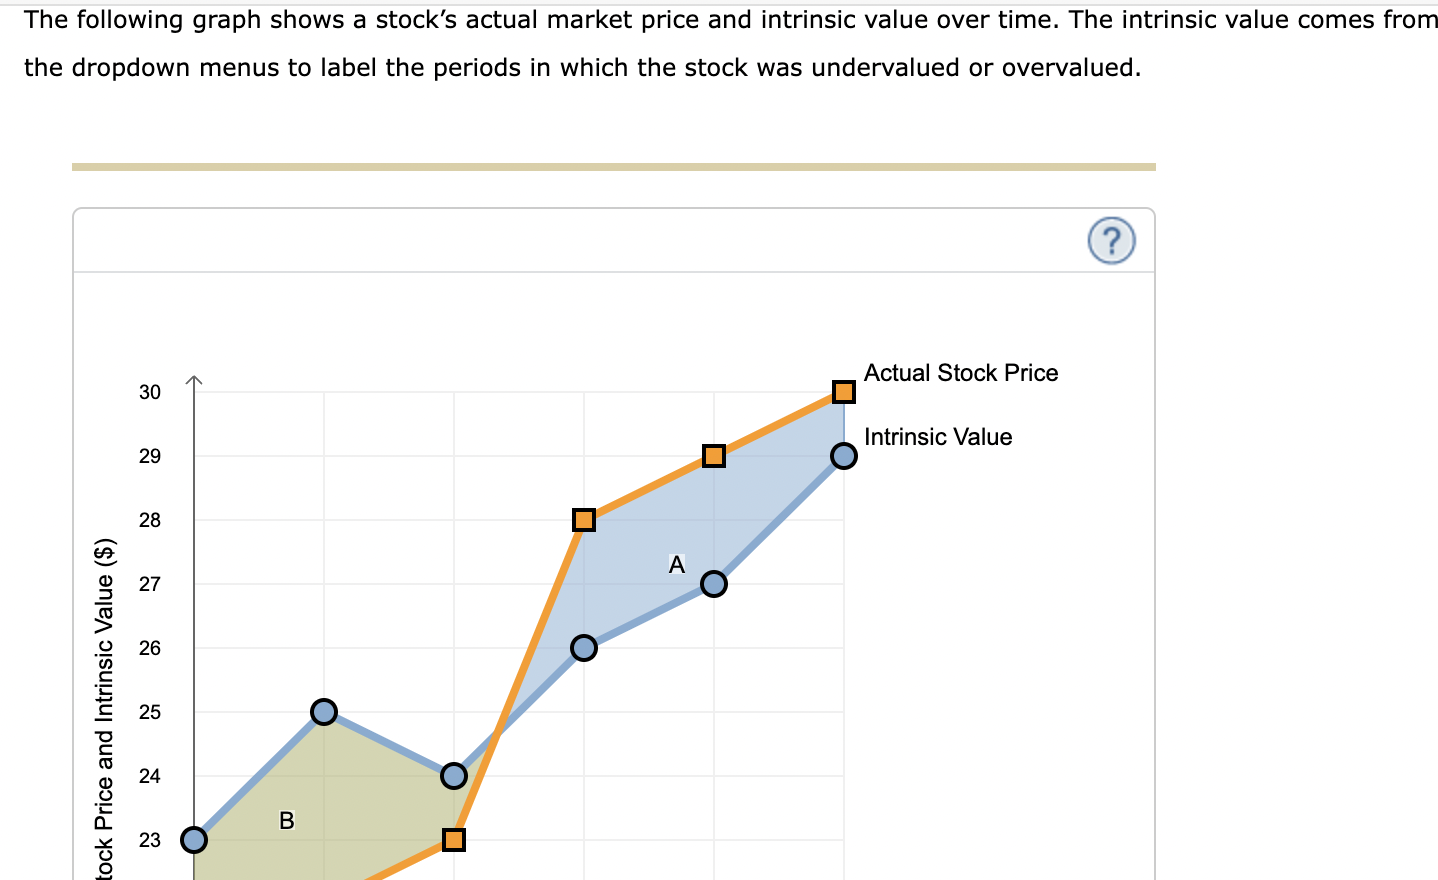This screenshot has width=1438, height=880.
Task: Click the upward arrow at the top of the vertical axis
Action: (194, 381)
